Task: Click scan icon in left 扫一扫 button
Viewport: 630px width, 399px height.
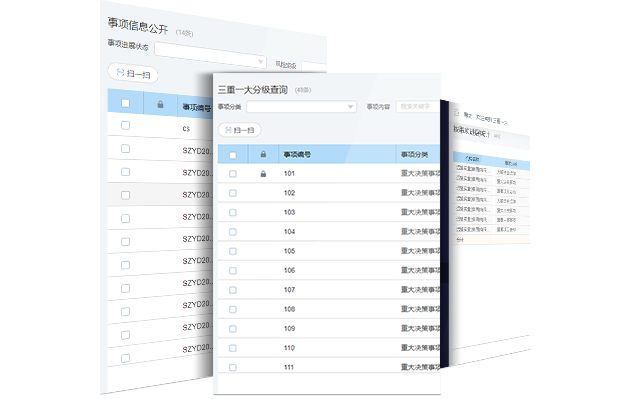Action: 120,72
